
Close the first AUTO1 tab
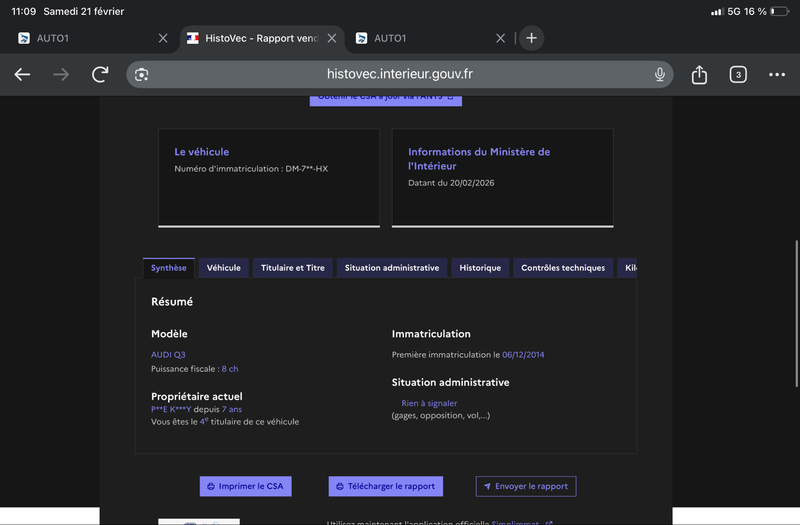point(163,38)
